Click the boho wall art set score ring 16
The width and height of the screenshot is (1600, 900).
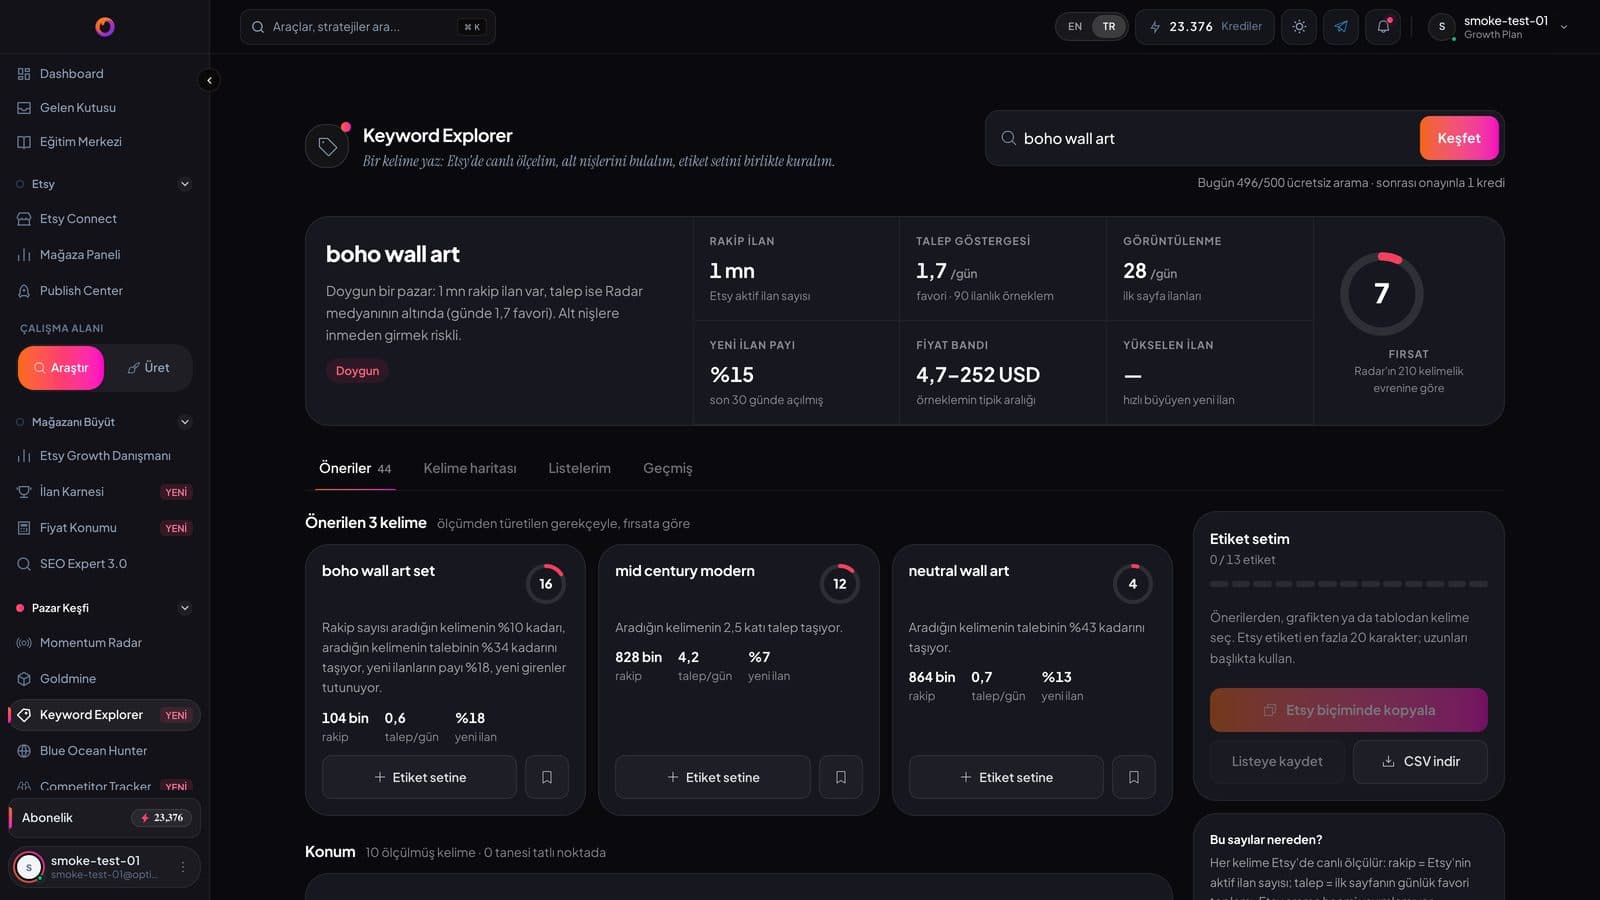pyautogui.click(x=546, y=584)
